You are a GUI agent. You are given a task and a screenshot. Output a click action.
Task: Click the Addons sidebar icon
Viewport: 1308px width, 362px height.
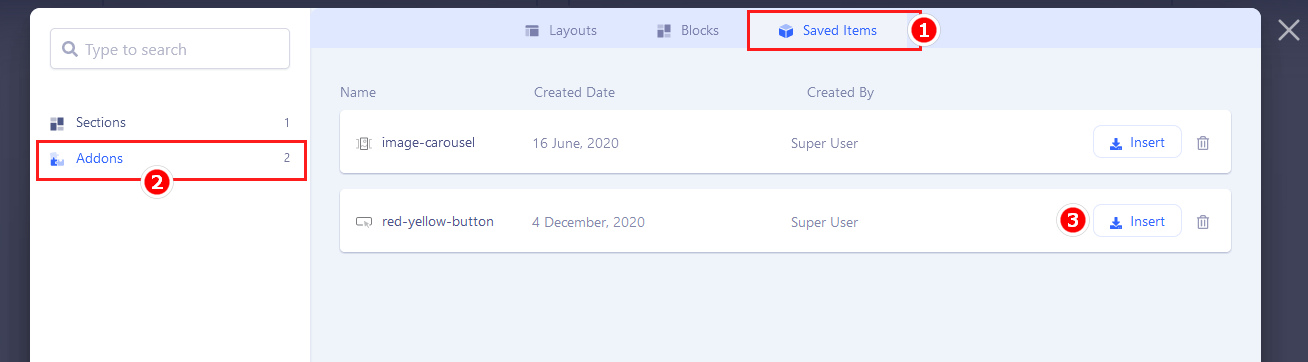click(x=57, y=159)
